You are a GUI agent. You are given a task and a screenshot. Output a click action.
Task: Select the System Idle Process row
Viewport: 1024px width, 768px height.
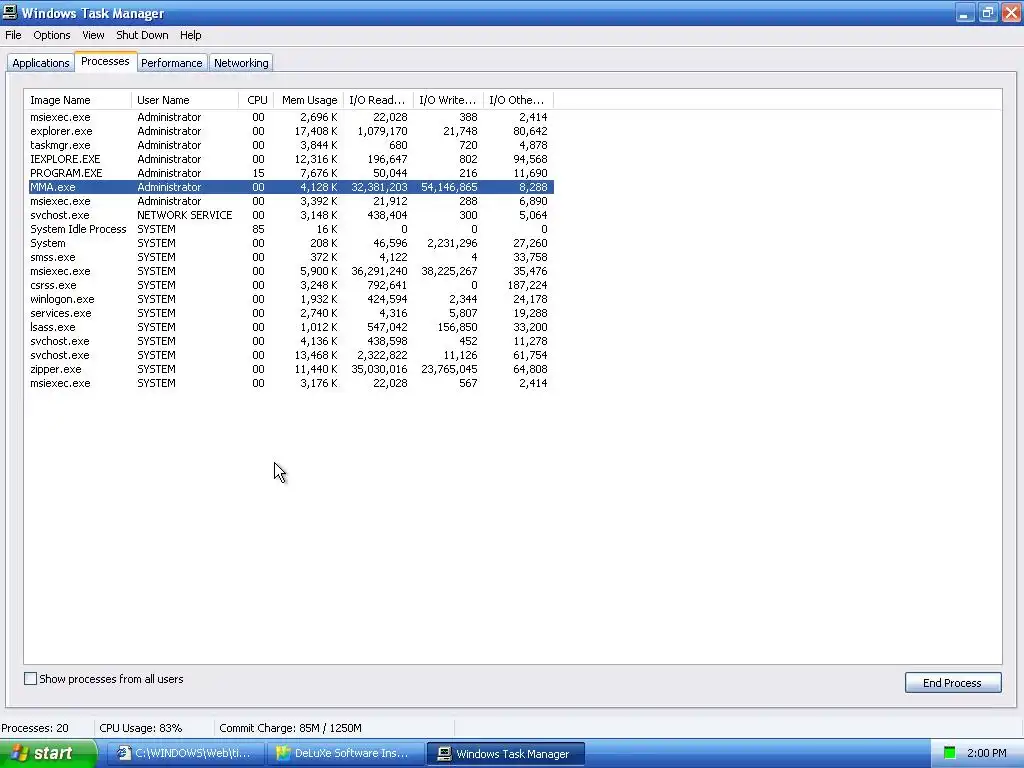[x=289, y=229]
